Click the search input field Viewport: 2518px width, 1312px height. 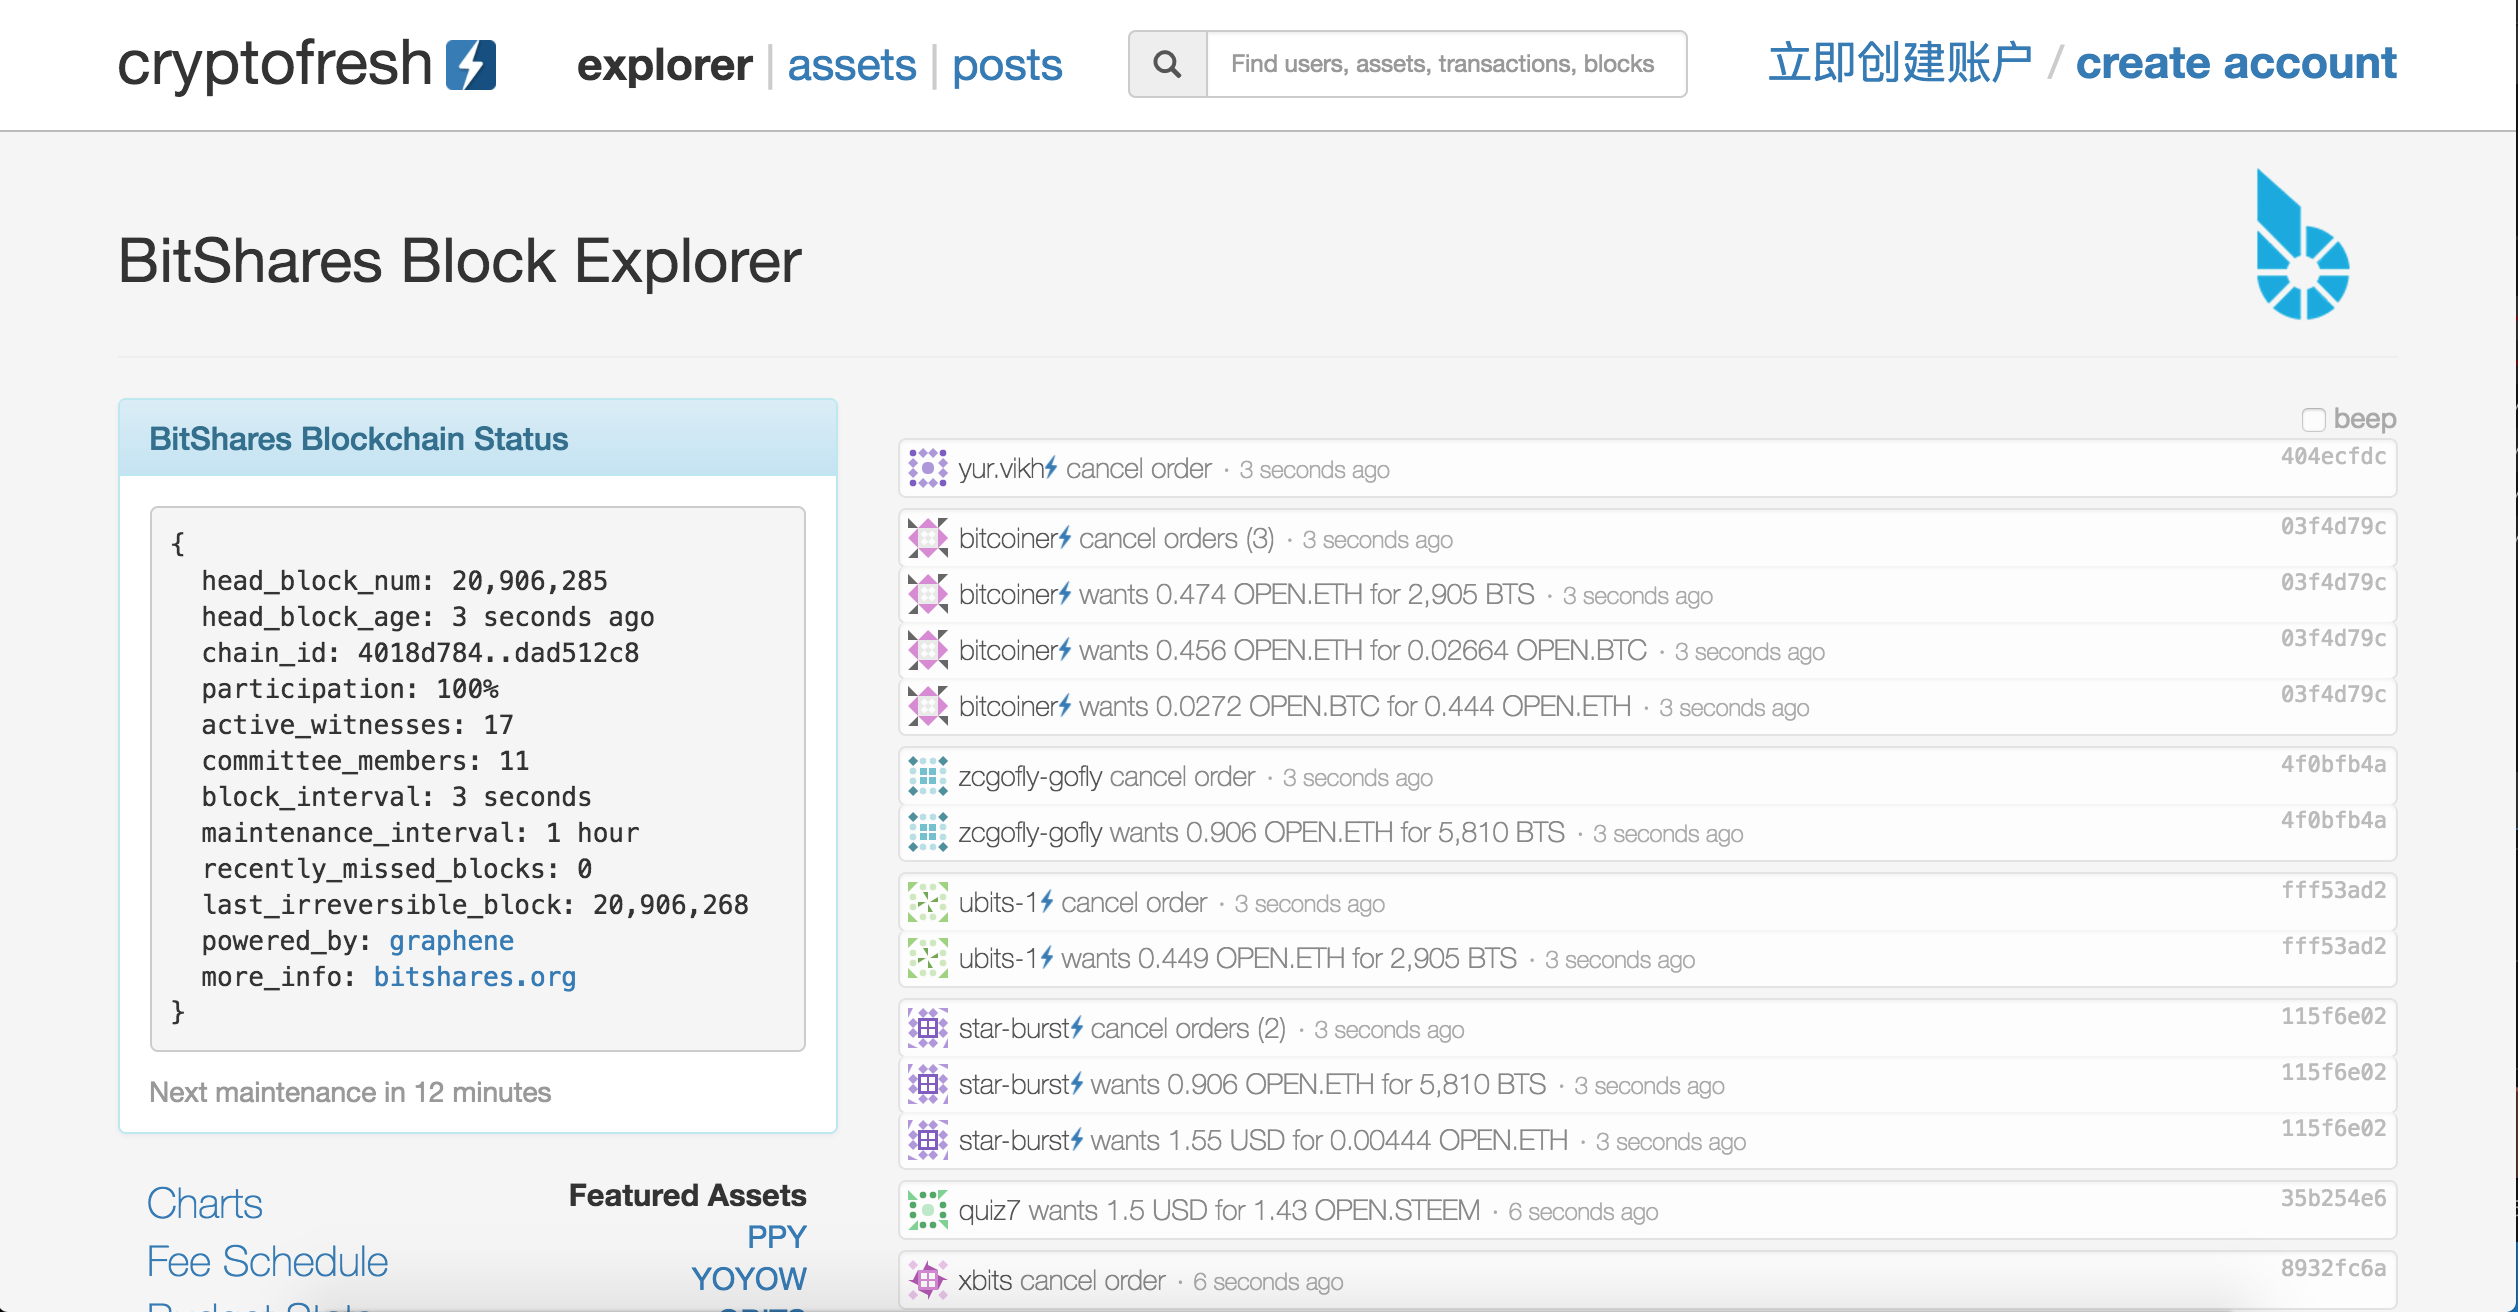coord(1446,64)
